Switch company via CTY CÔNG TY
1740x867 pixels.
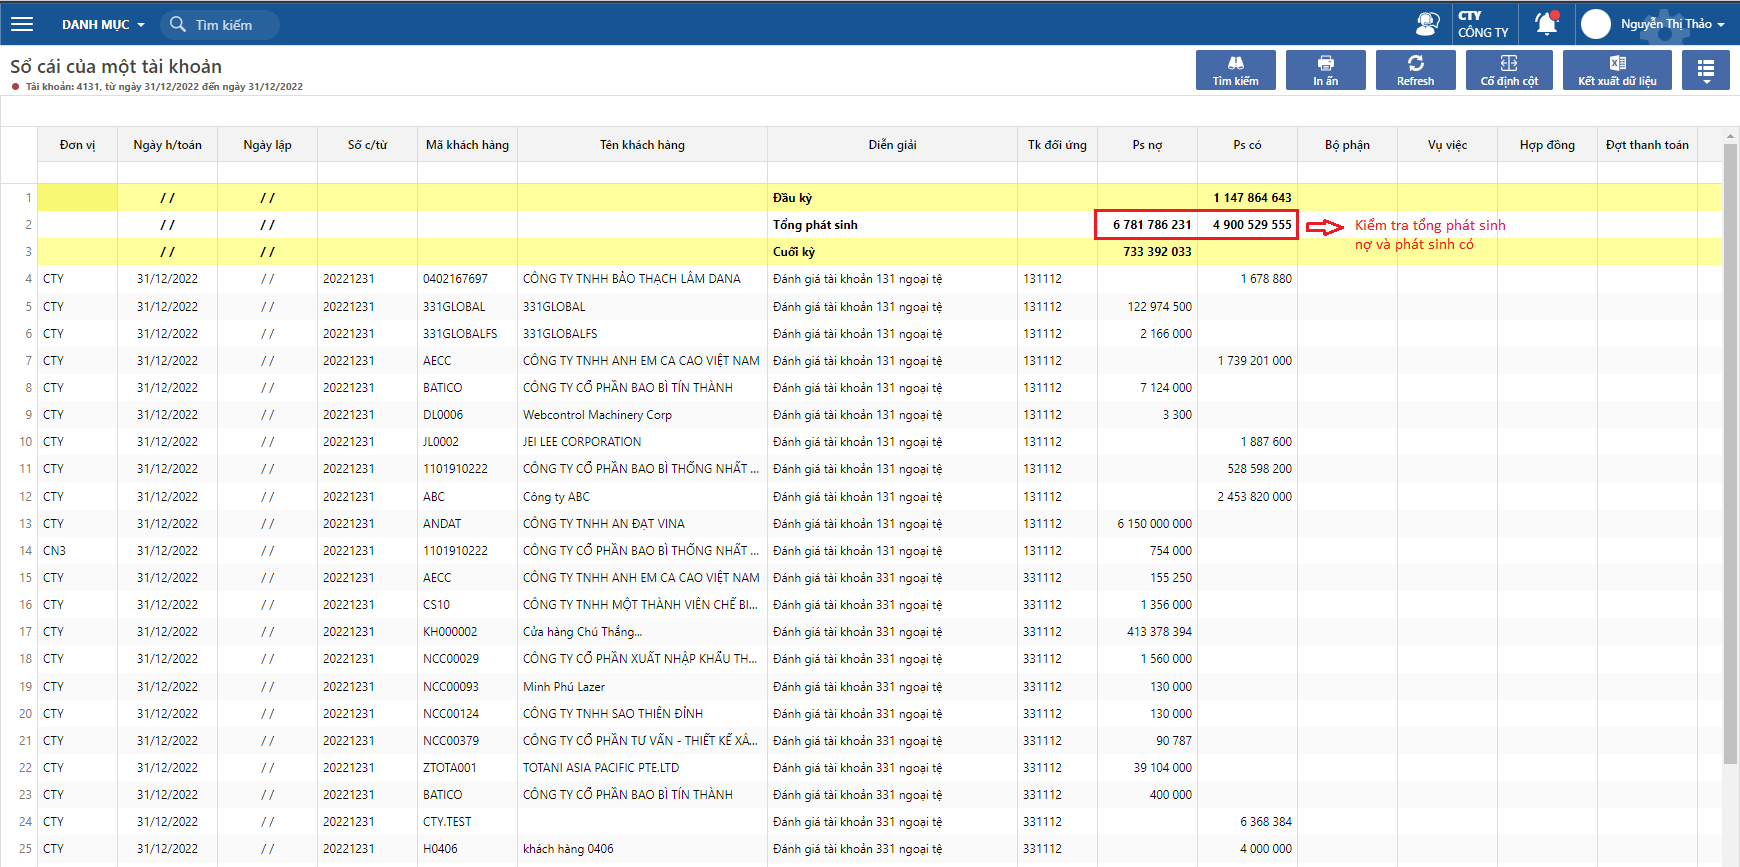pos(1483,24)
